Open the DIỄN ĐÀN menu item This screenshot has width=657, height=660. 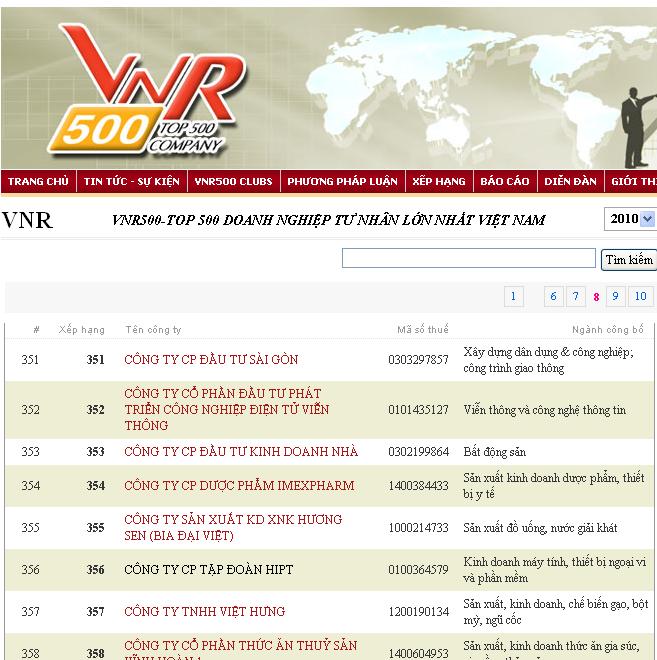tap(571, 181)
